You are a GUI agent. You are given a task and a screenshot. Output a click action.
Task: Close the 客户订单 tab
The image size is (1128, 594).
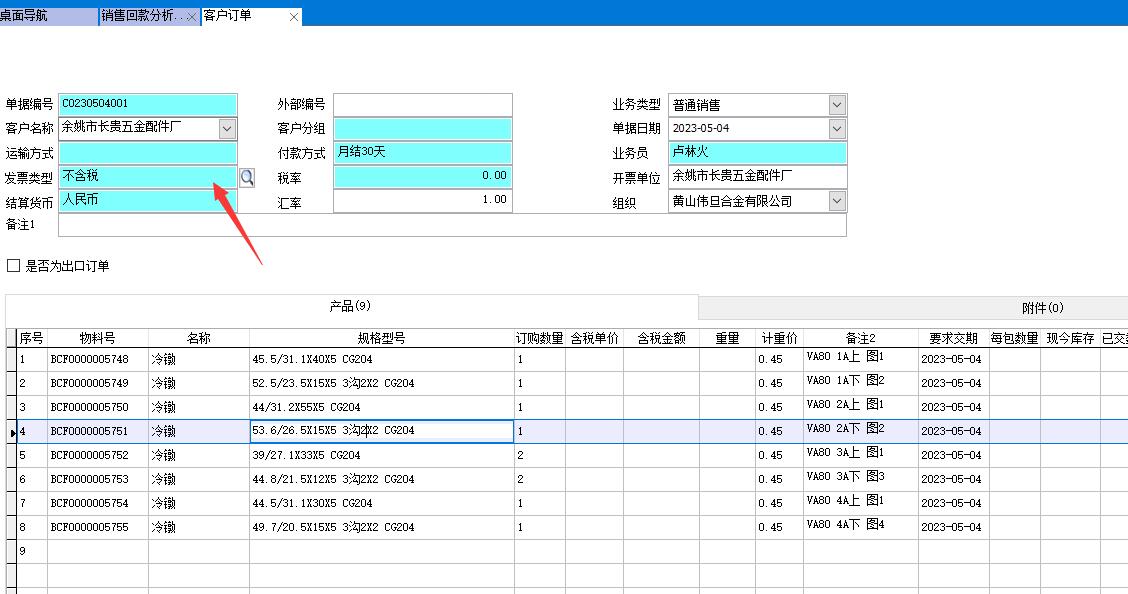click(294, 17)
